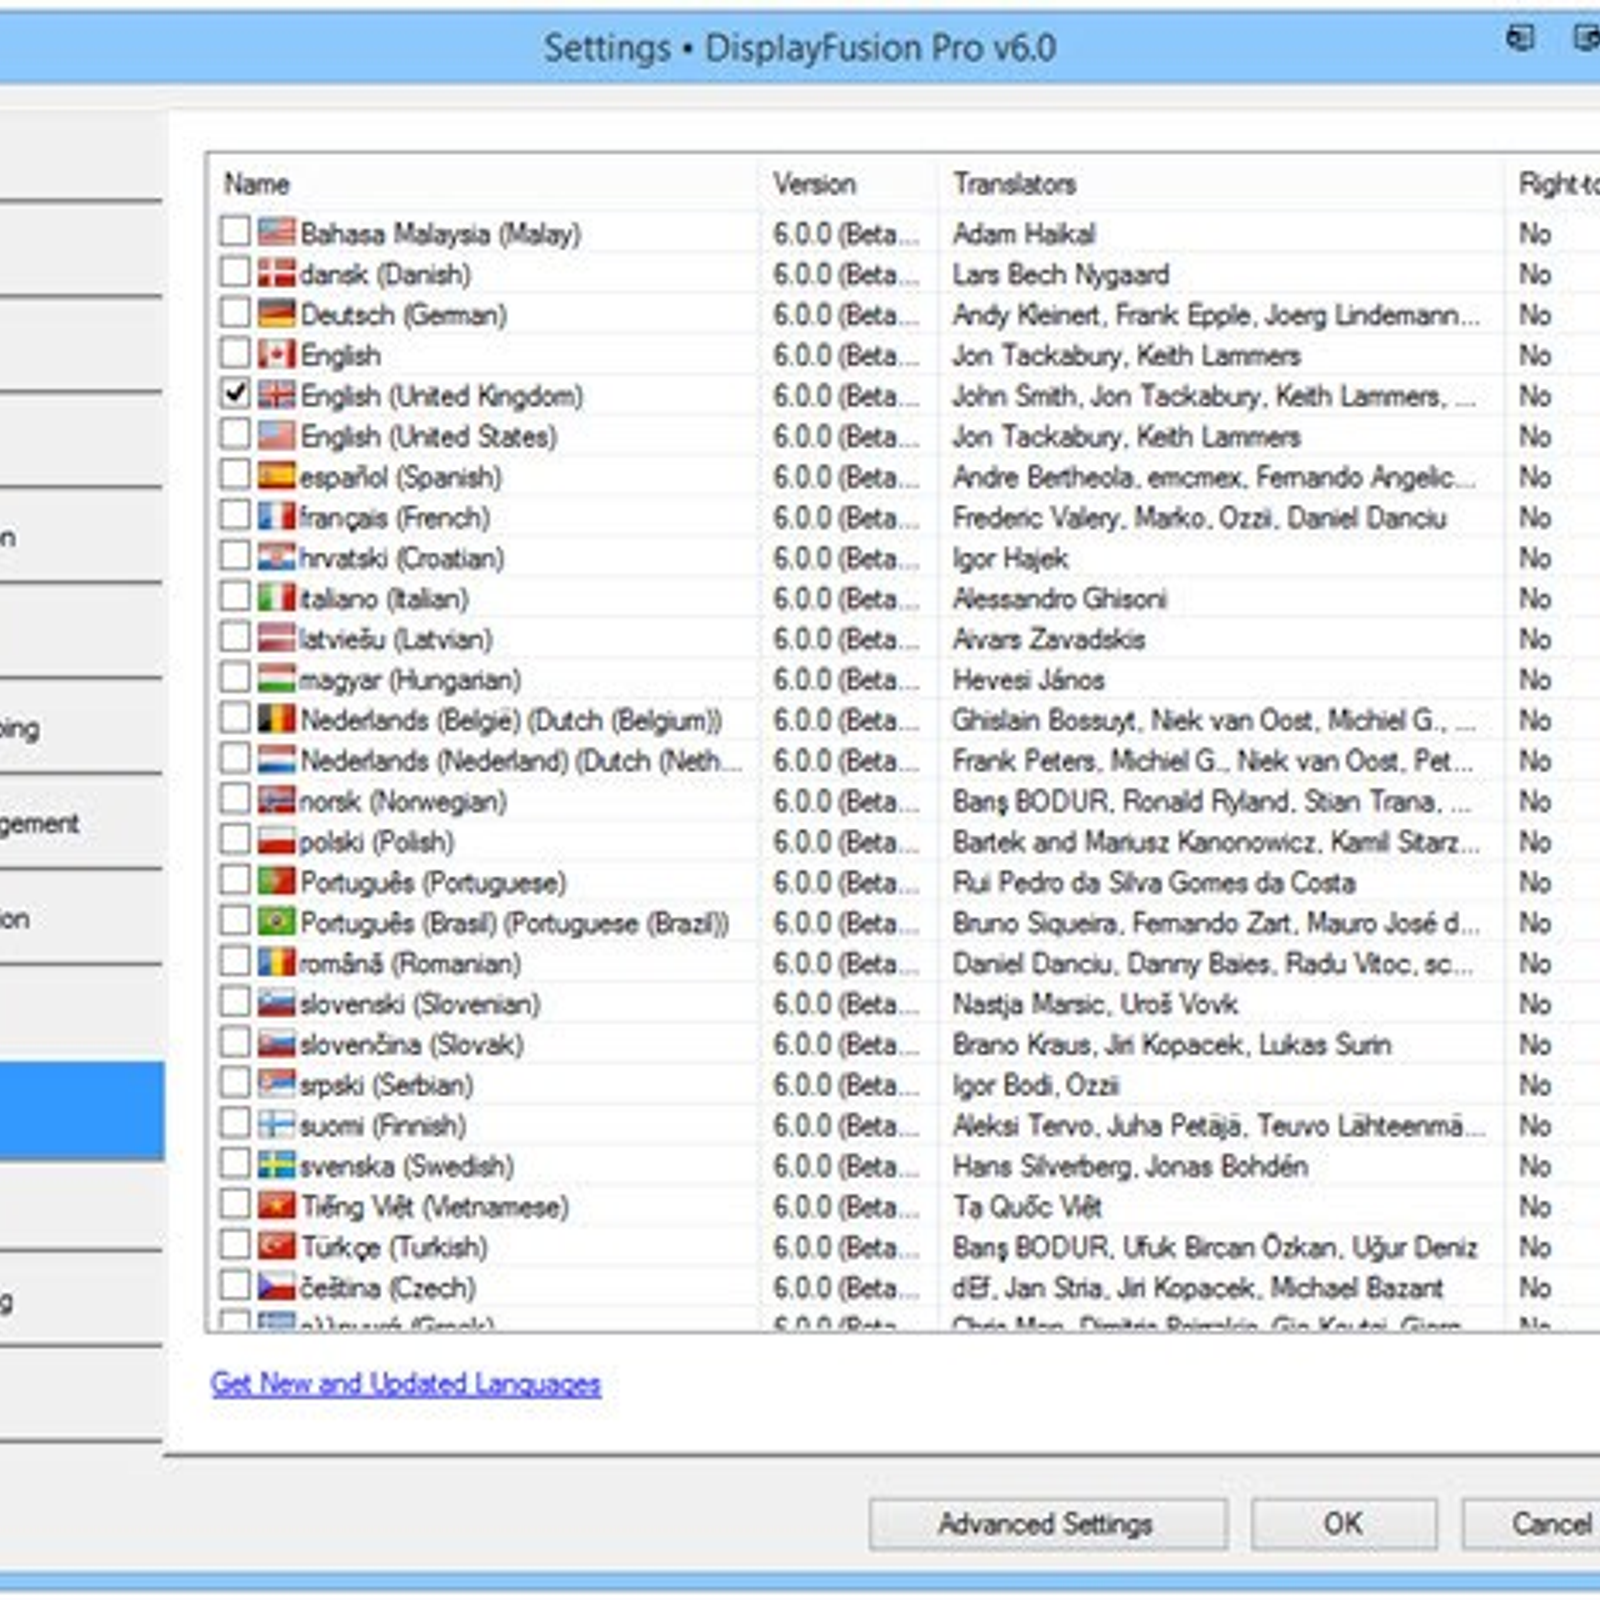The height and width of the screenshot is (1600, 1600).
Task: Tick the polski (Polish) checkbox
Action: pyautogui.click(x=235, y=839)
